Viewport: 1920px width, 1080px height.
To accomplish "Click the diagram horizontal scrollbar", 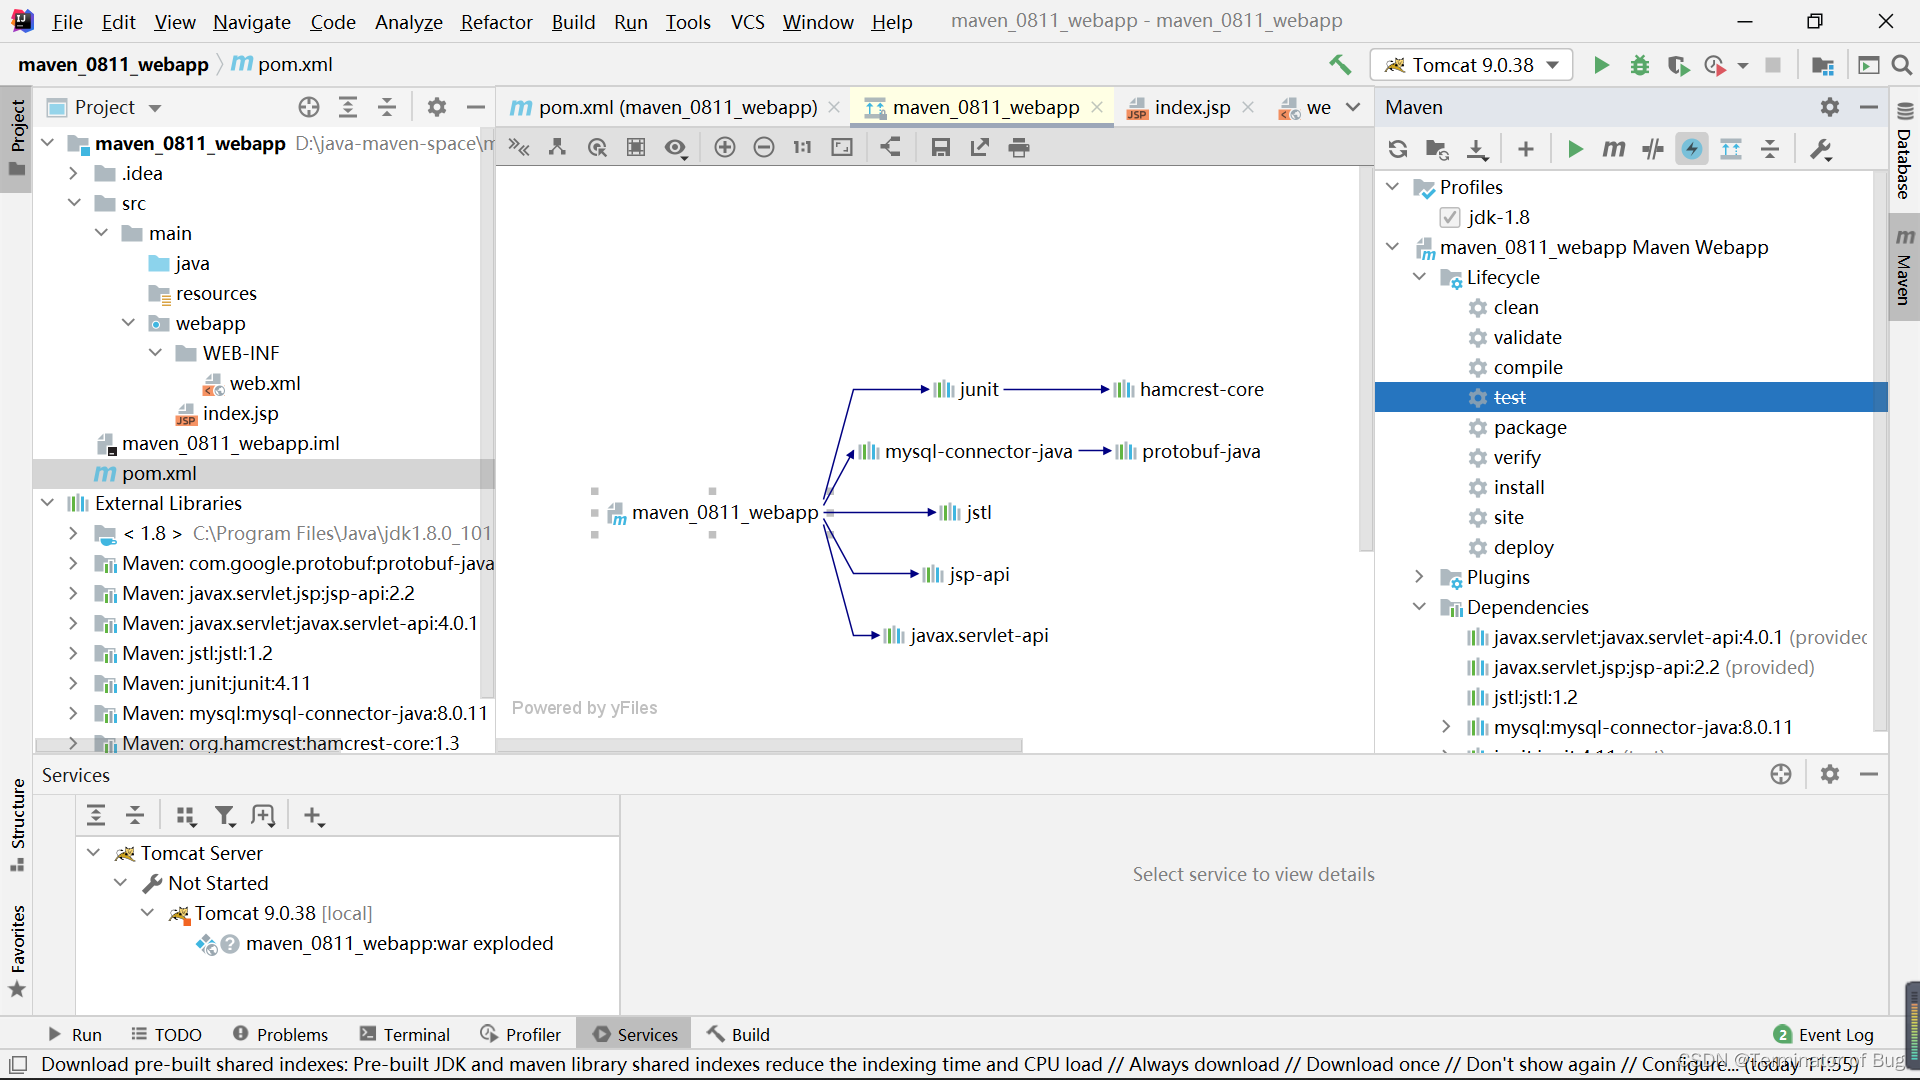I will [x=760, y=745].
